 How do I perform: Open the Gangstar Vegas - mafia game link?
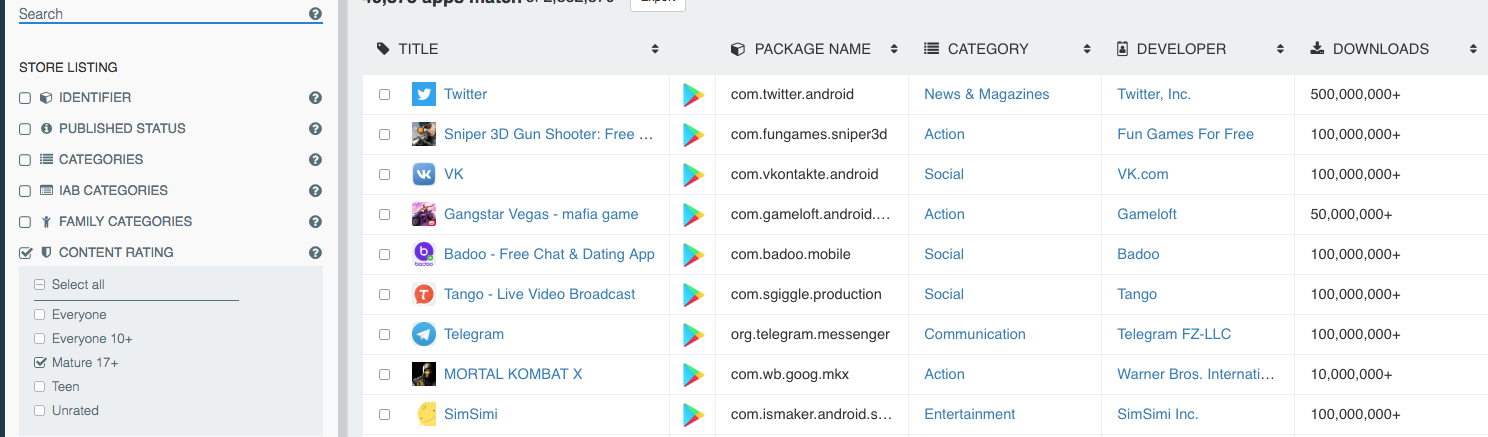point(541,214)
